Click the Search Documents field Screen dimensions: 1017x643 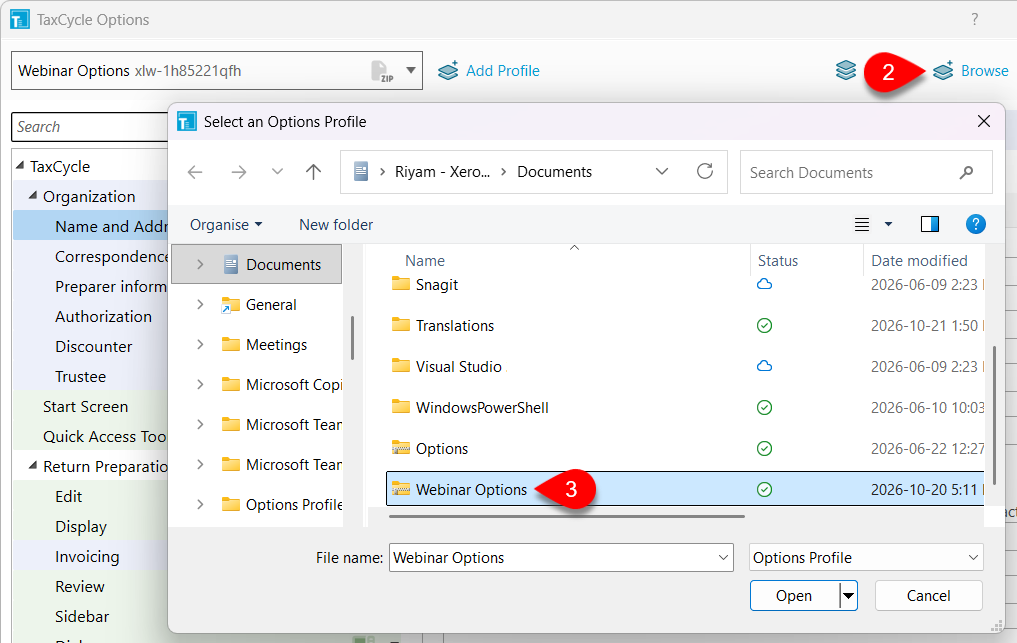coord(866,172)
